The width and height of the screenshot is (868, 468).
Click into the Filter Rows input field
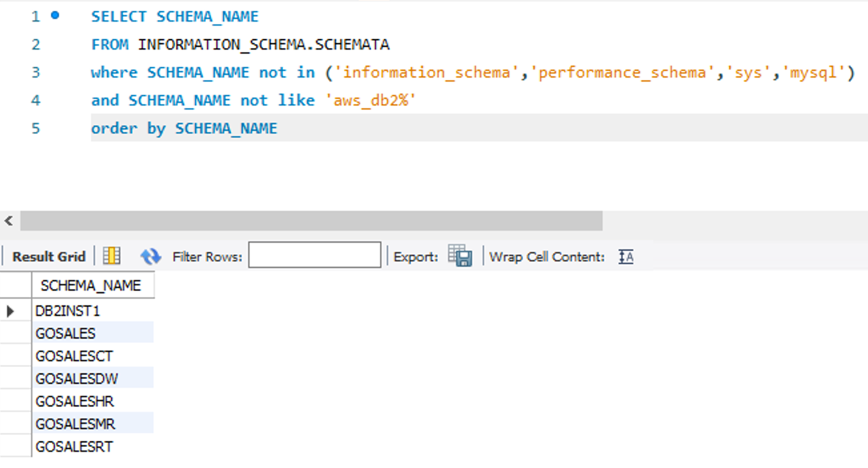(x=314, y=257)
